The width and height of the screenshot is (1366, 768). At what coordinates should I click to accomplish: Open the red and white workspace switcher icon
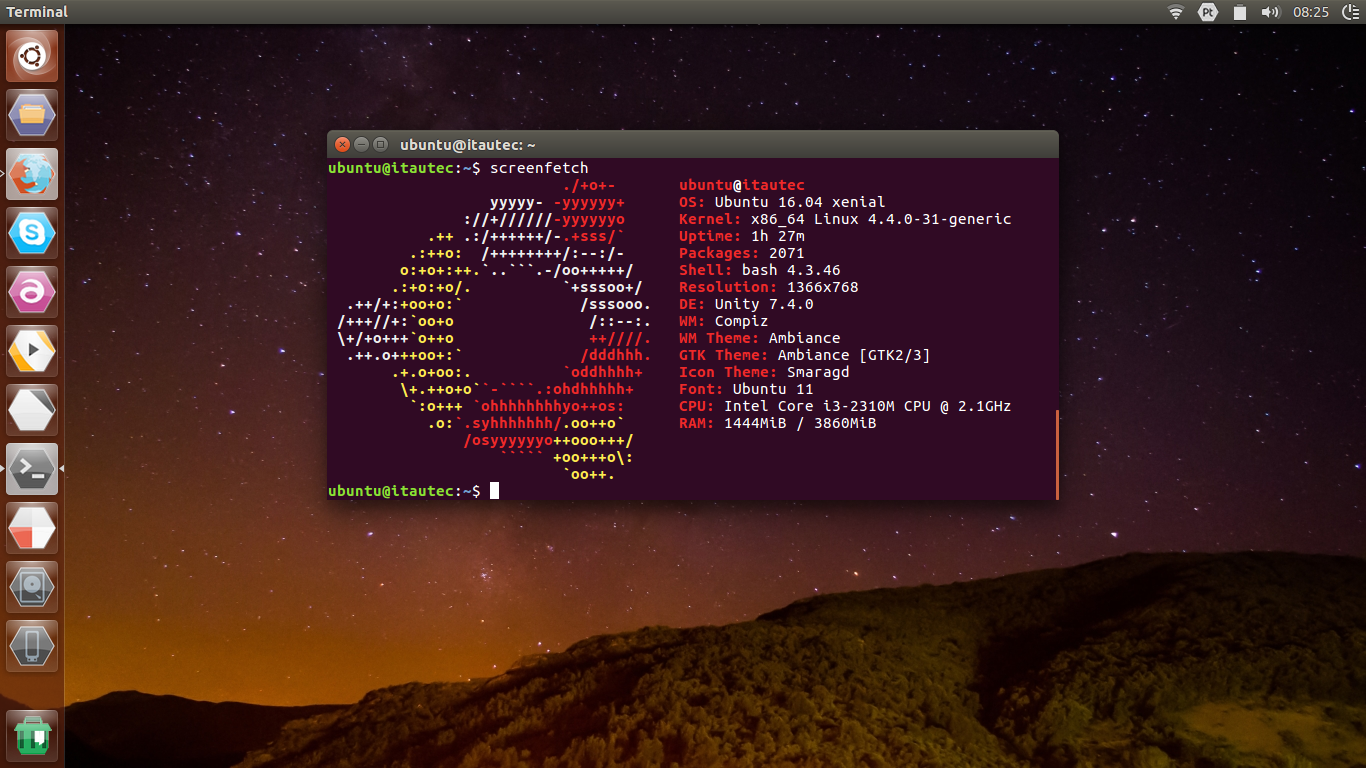point(32,528)
